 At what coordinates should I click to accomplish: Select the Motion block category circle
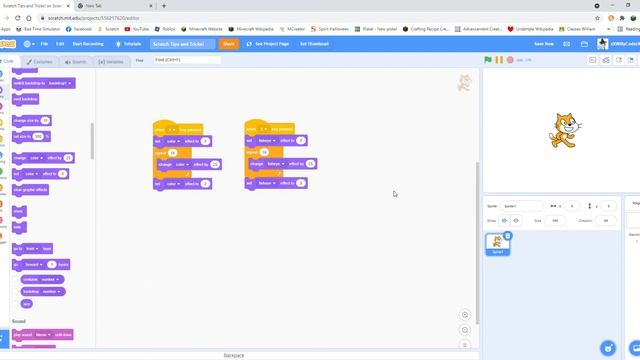pos(1,74)
